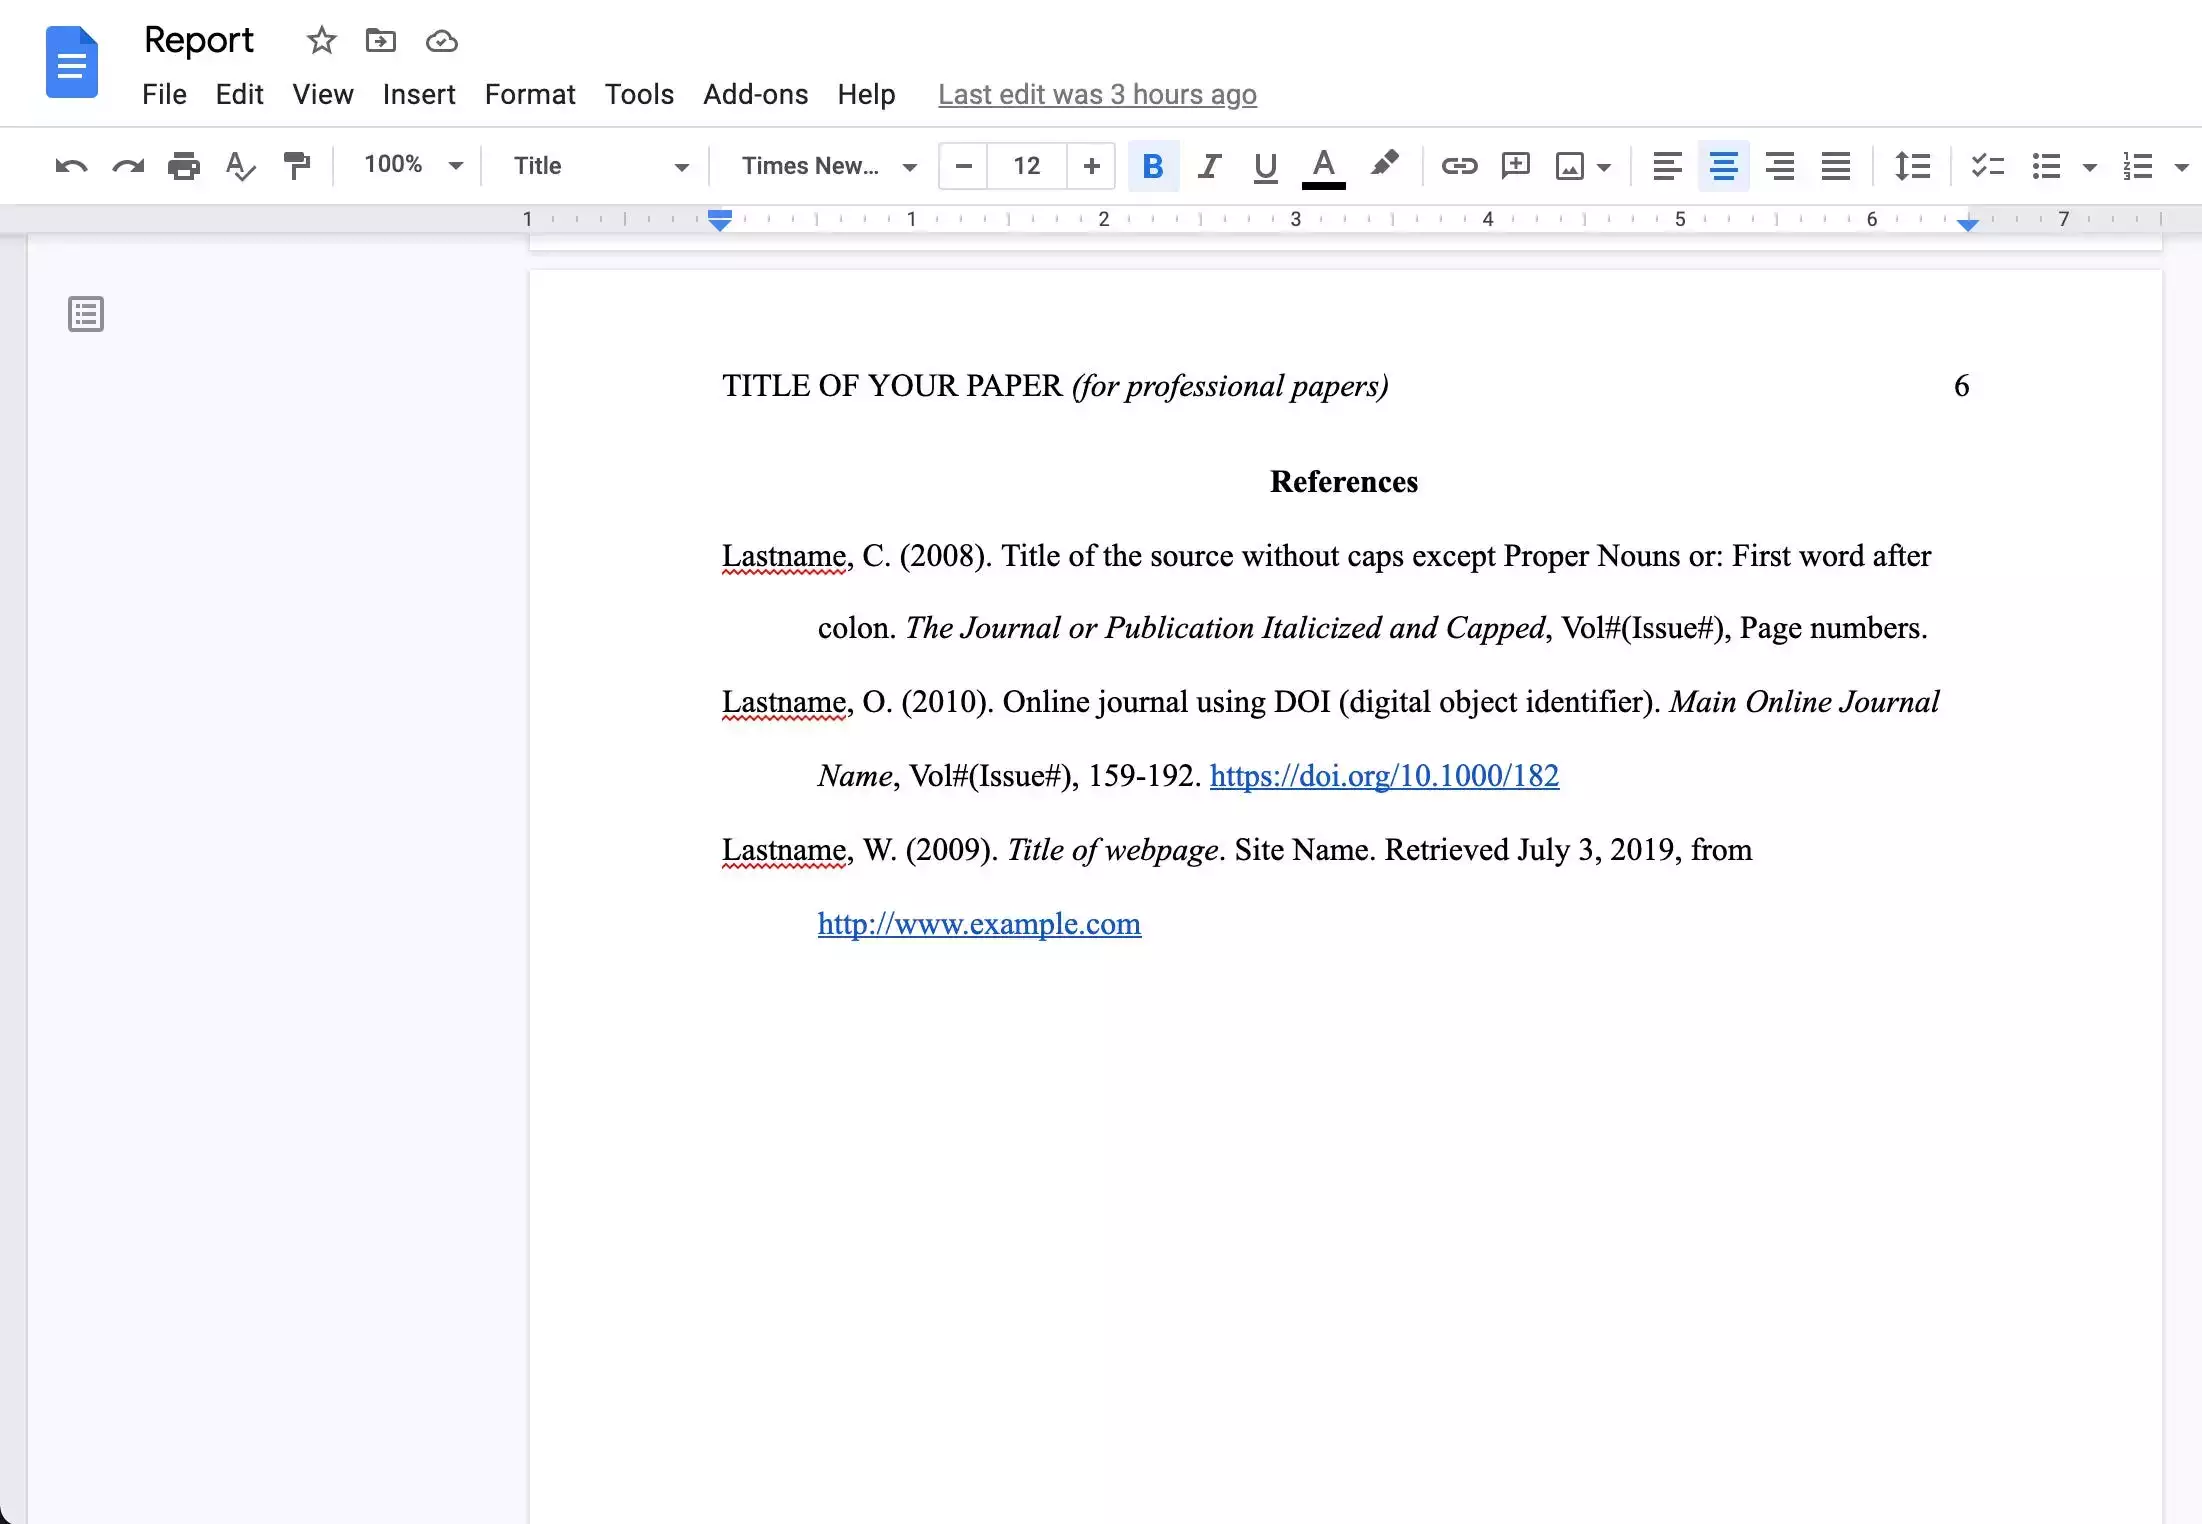This screenshot has width=2202, height=1524.
Task: Open the Format menu
Action: point(530,94)
